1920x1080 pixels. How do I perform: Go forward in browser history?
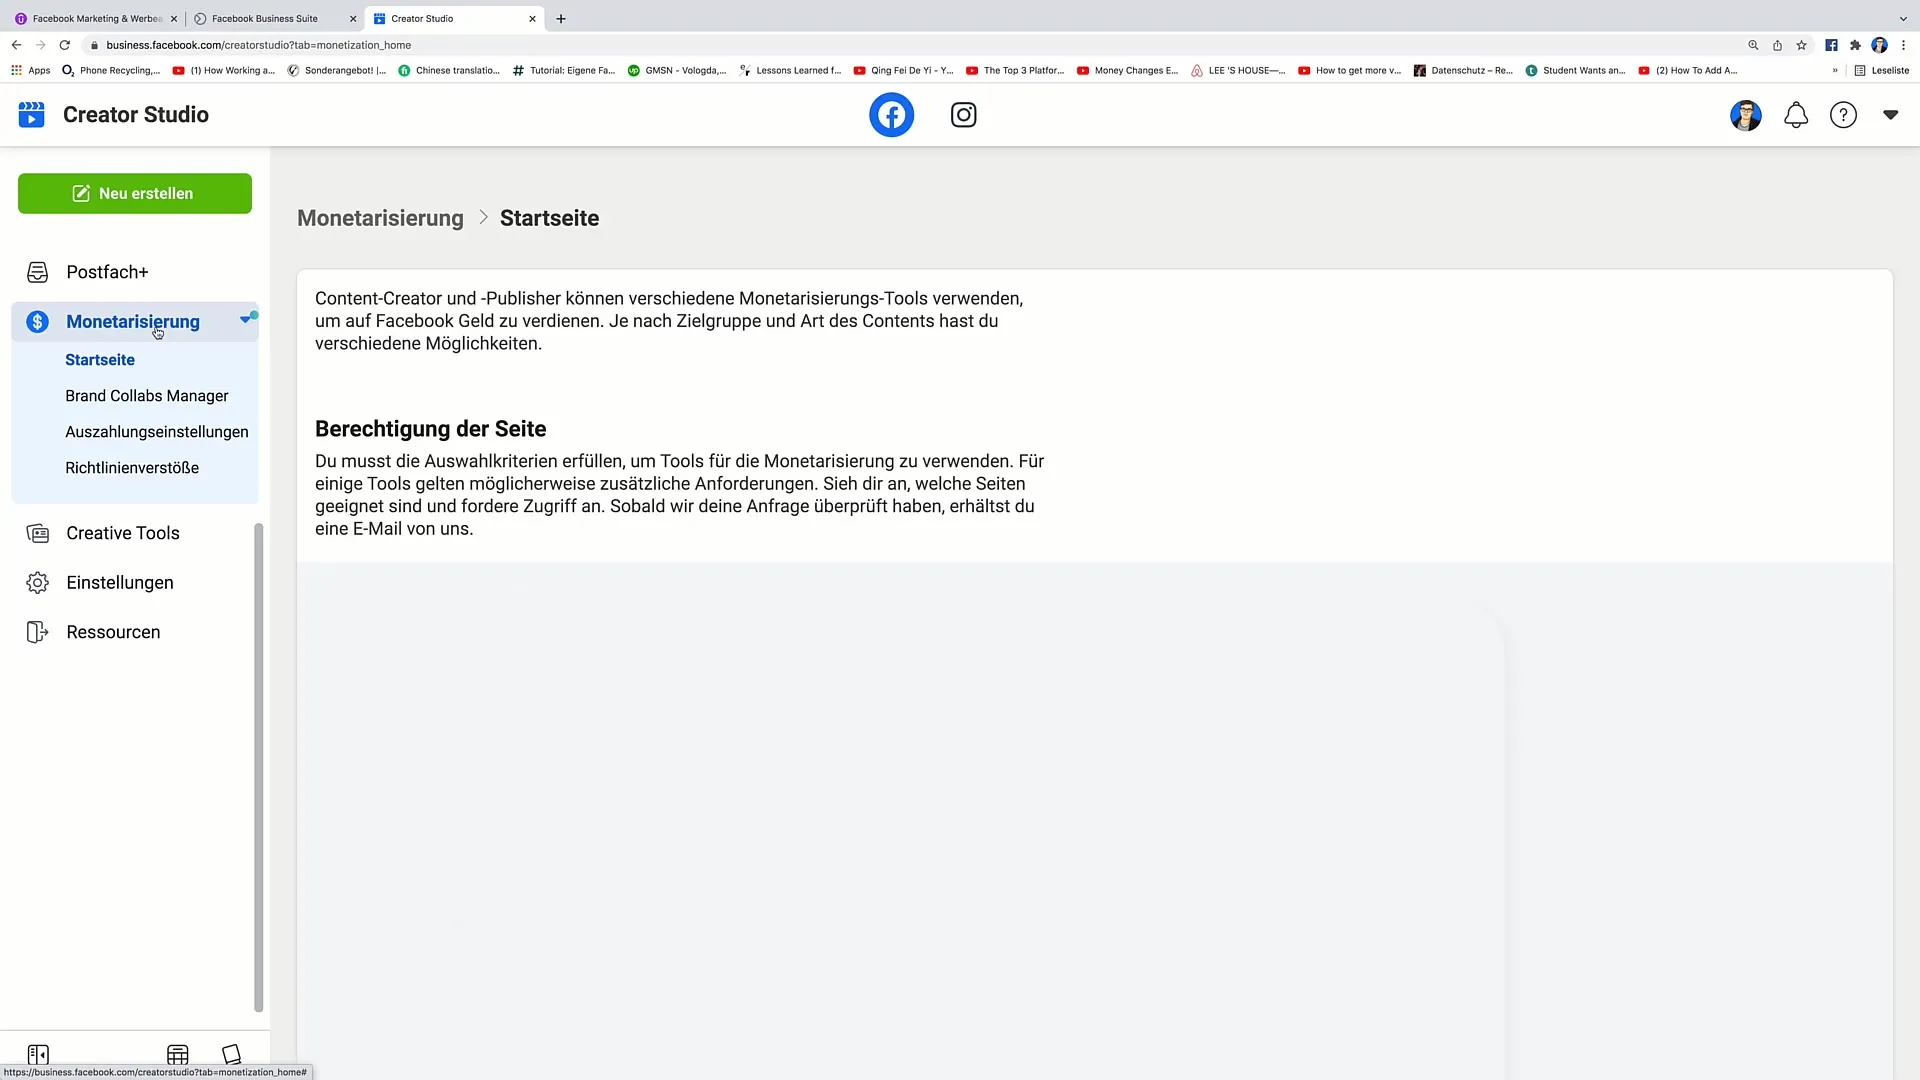tap(40, 45)
